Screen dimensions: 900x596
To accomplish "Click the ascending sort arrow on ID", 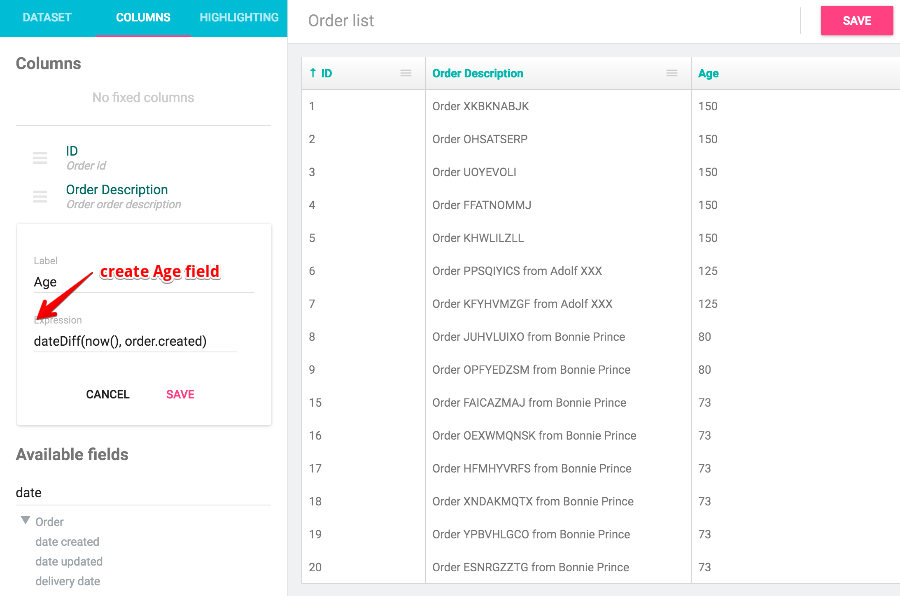I will [313, 73].
